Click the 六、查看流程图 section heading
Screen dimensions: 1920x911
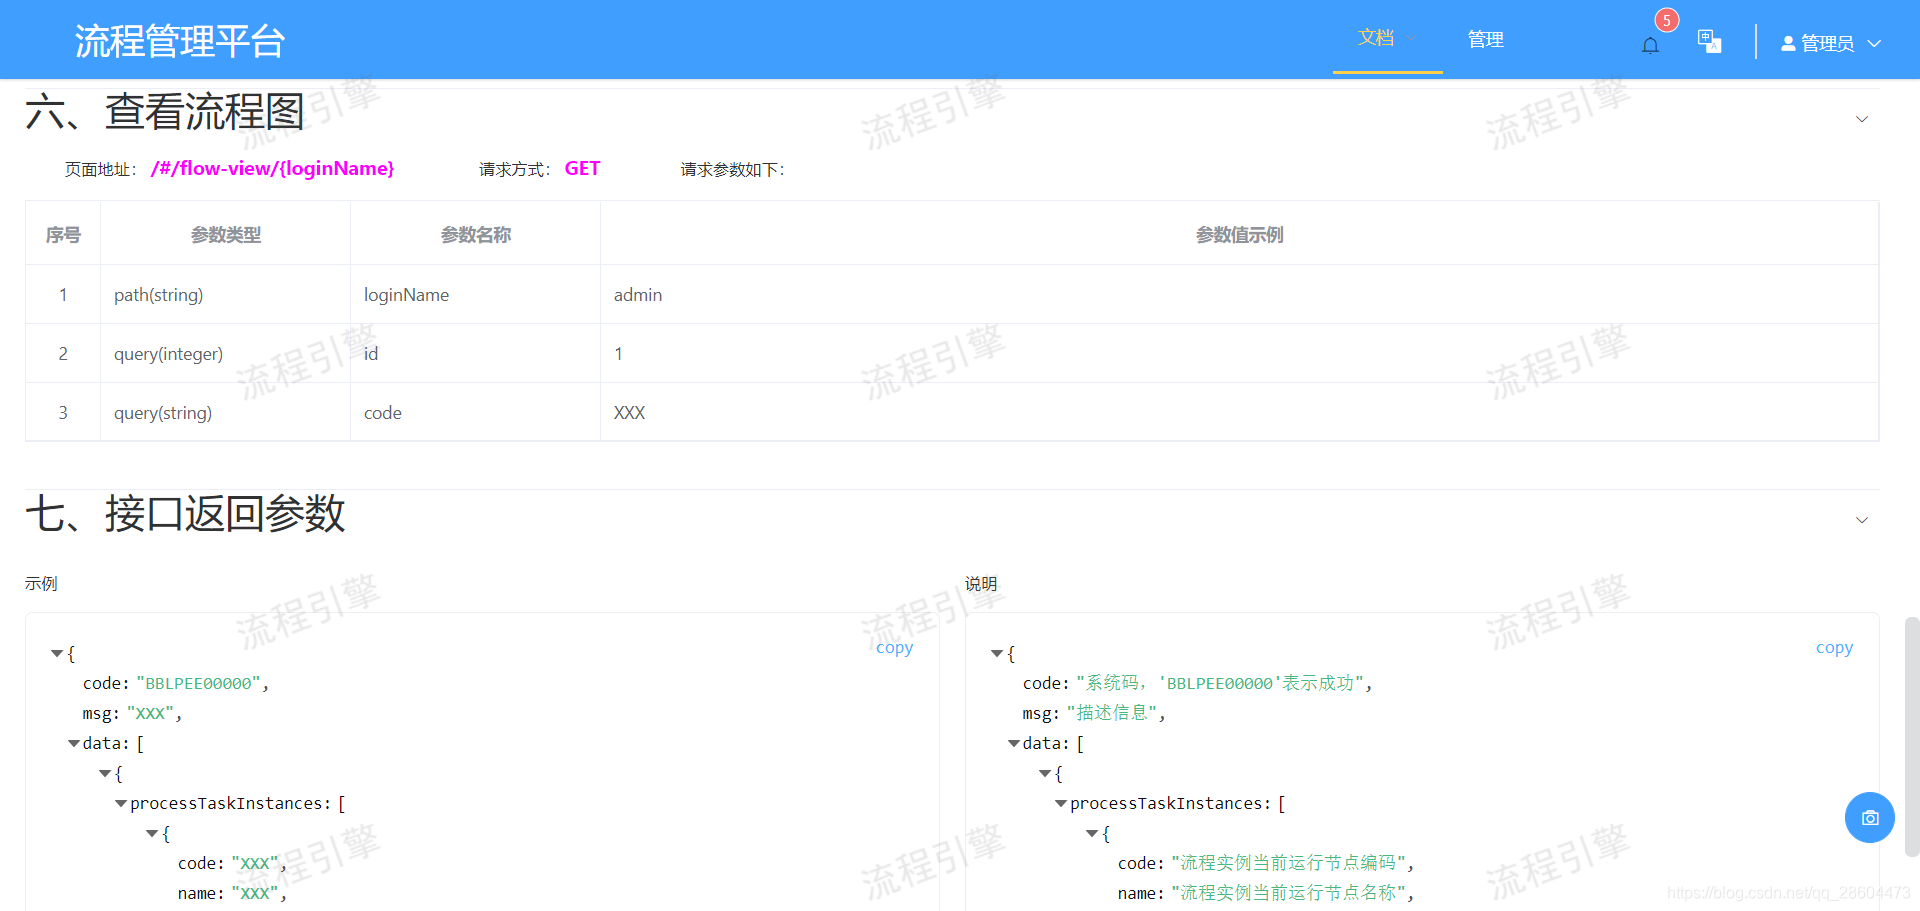[x=165, y=112]
